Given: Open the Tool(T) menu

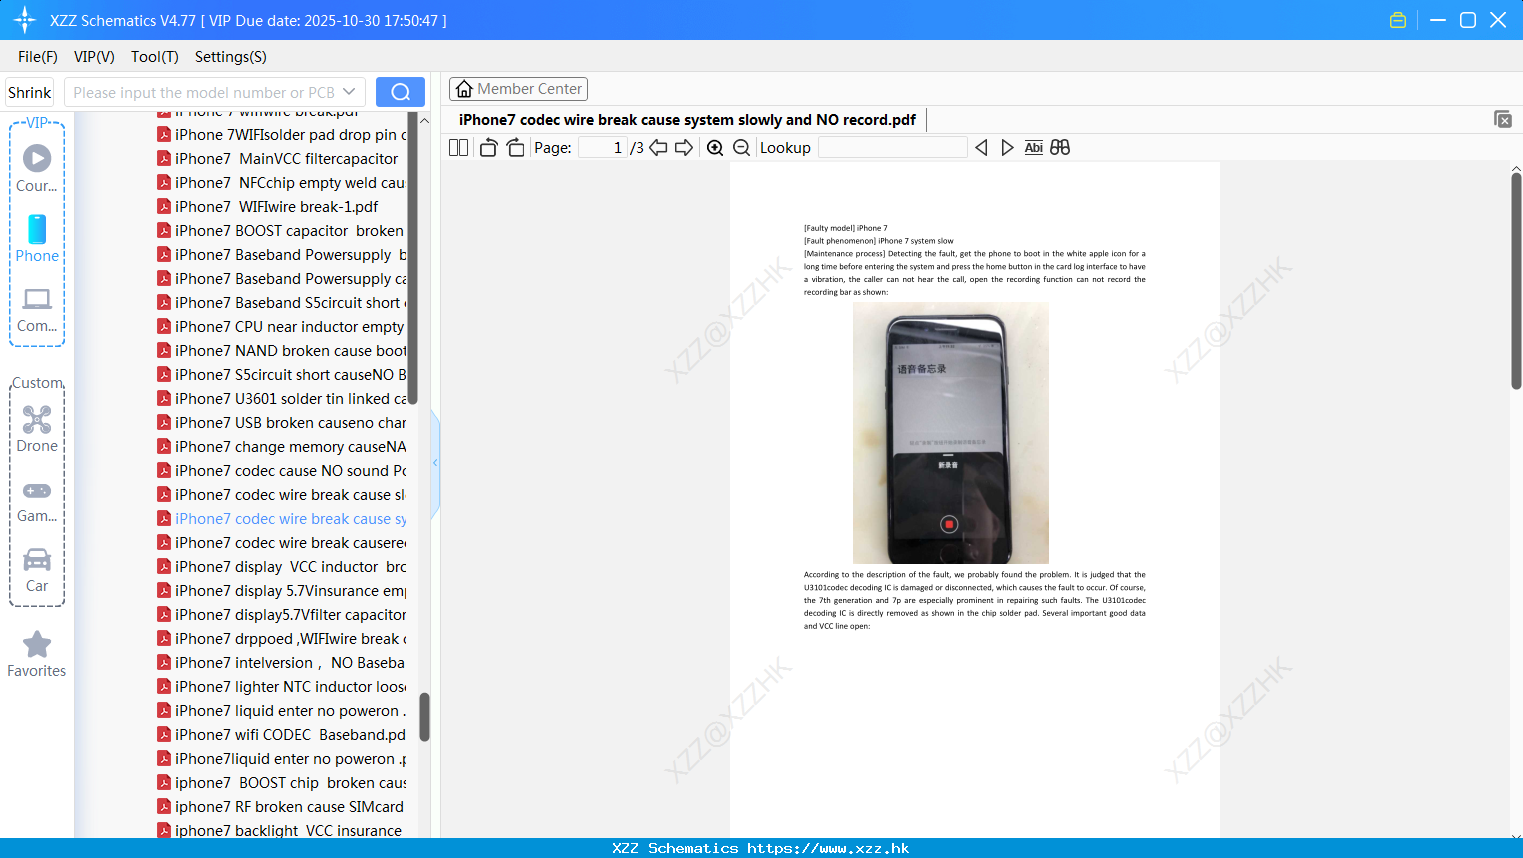Looking at the screenshot, I should (x=155, y=57).
